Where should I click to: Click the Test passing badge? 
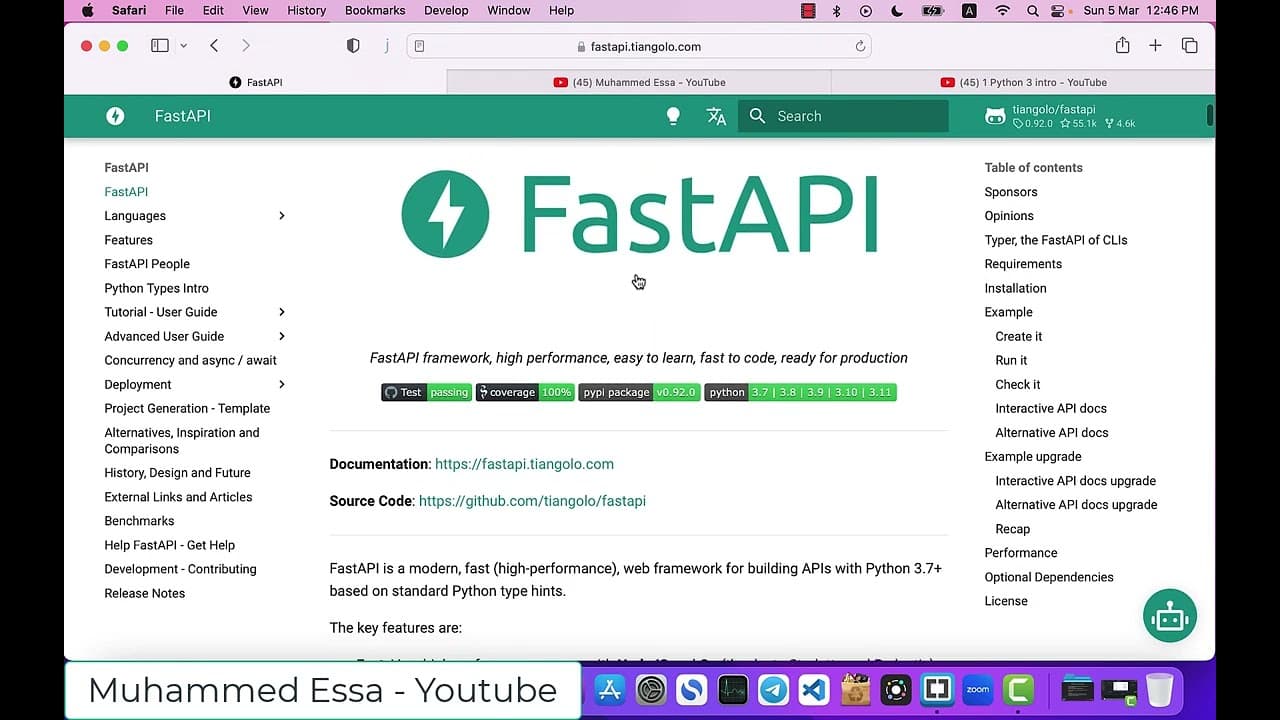point(426,392)
